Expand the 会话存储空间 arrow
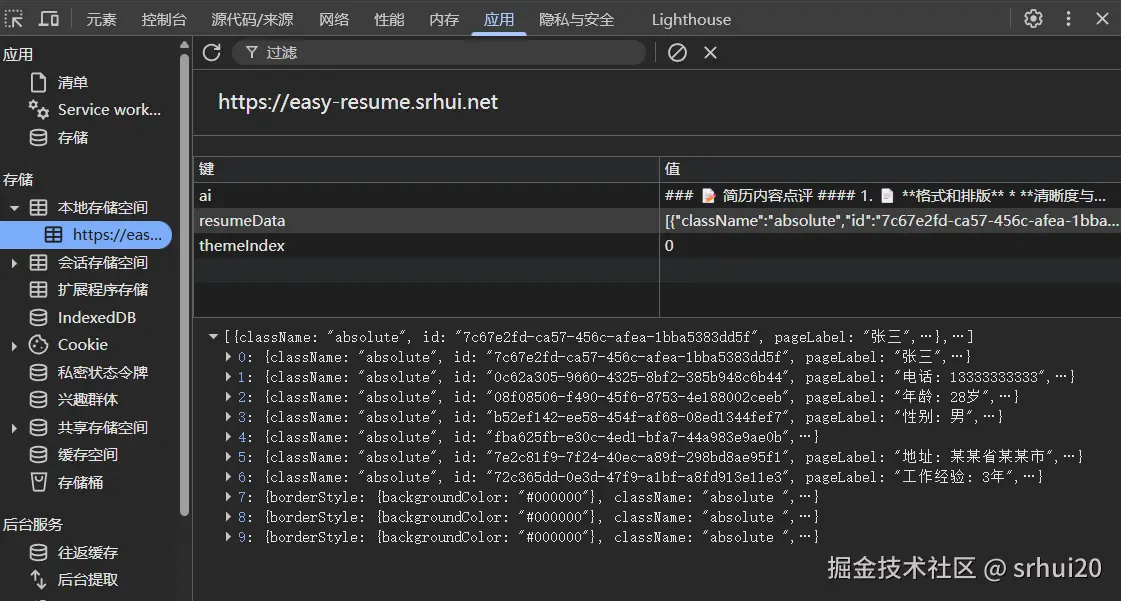The image size is (1121, 601). (14, 263)
